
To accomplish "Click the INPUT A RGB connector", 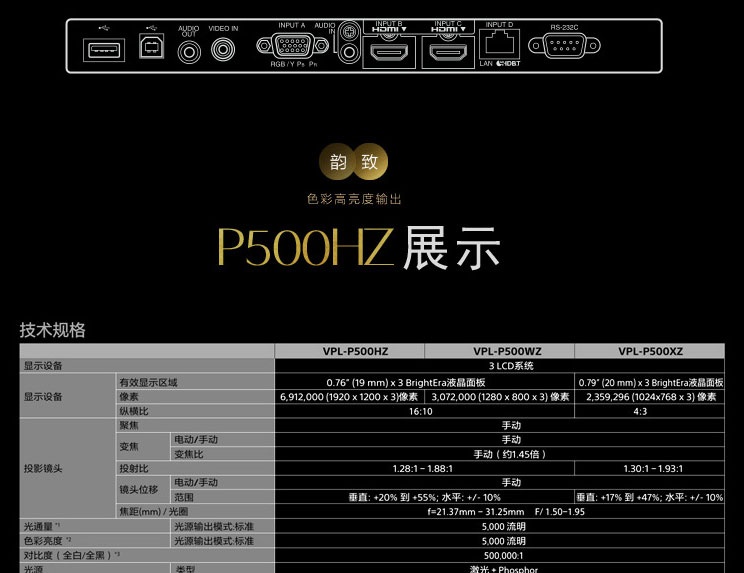I will (x=292, y=46).
